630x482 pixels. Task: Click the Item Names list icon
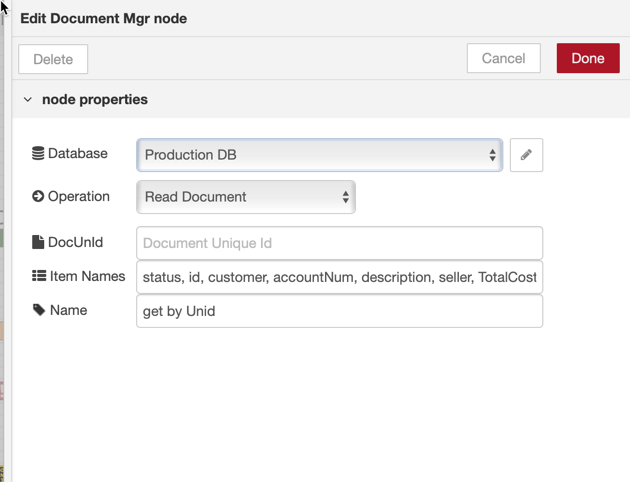pos(38,276)
